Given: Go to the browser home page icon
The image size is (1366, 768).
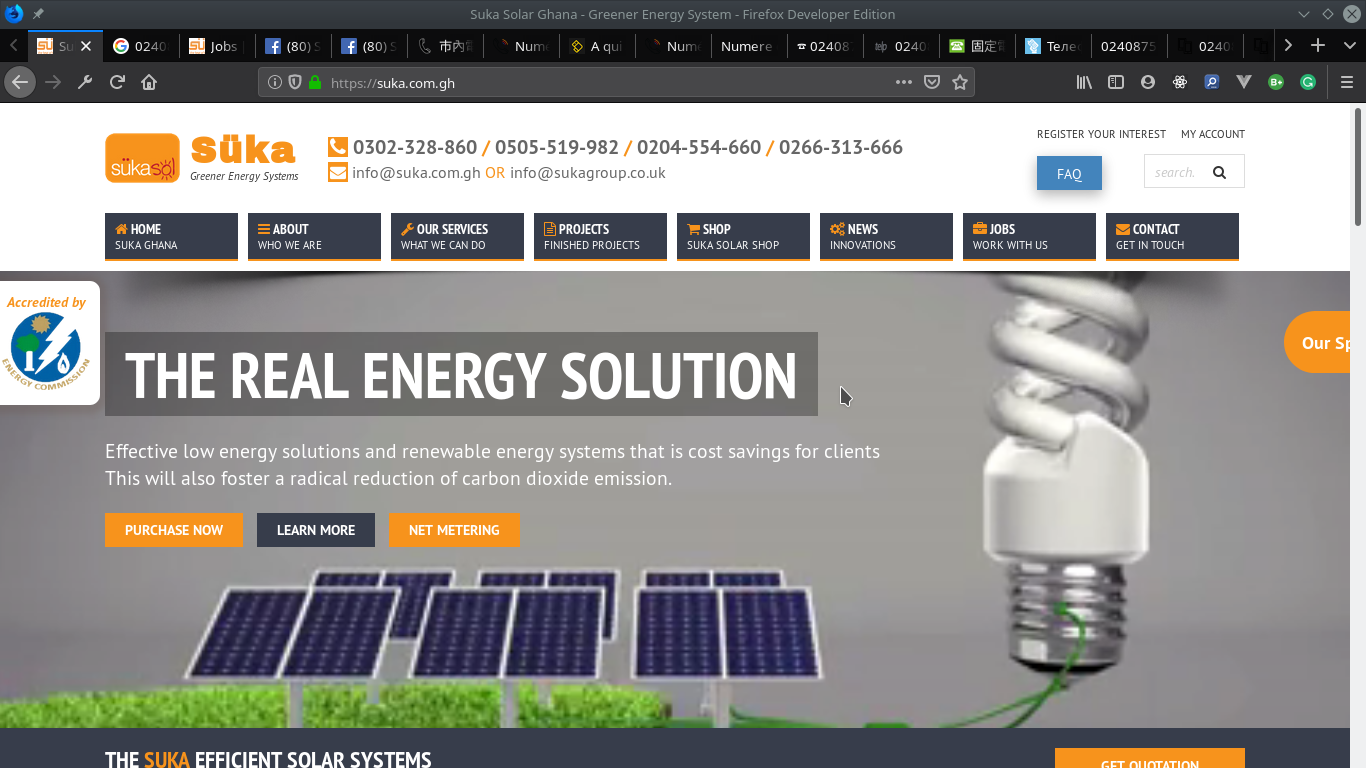Looking at the screenshot, I should click(149, 82).
